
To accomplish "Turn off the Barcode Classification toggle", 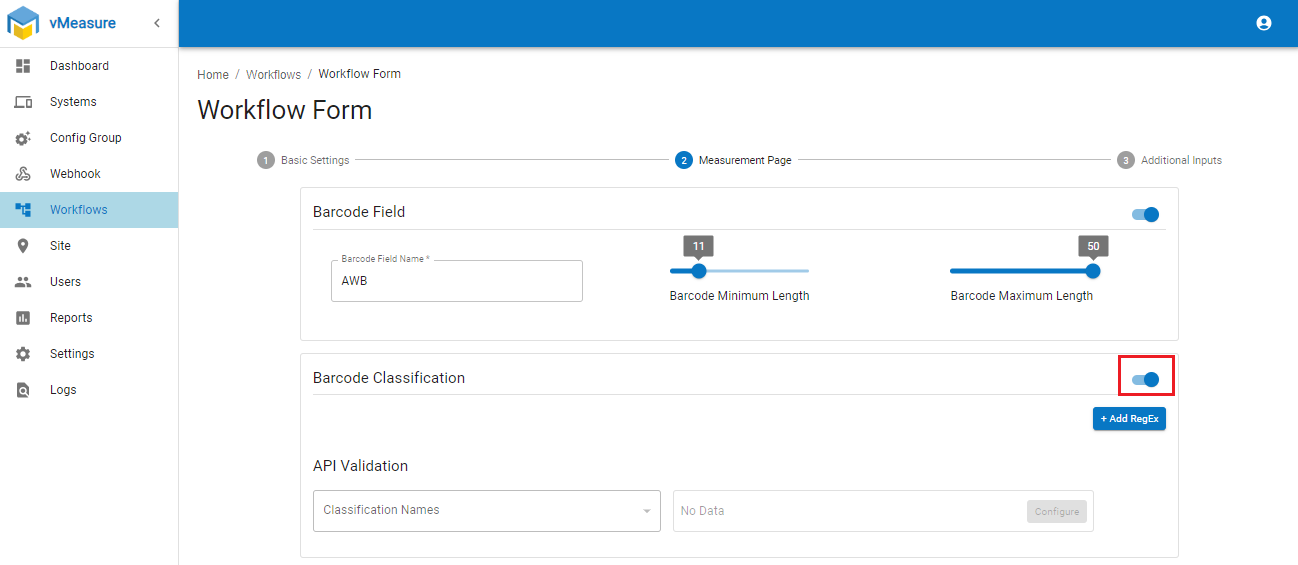I will (1146, 379).
